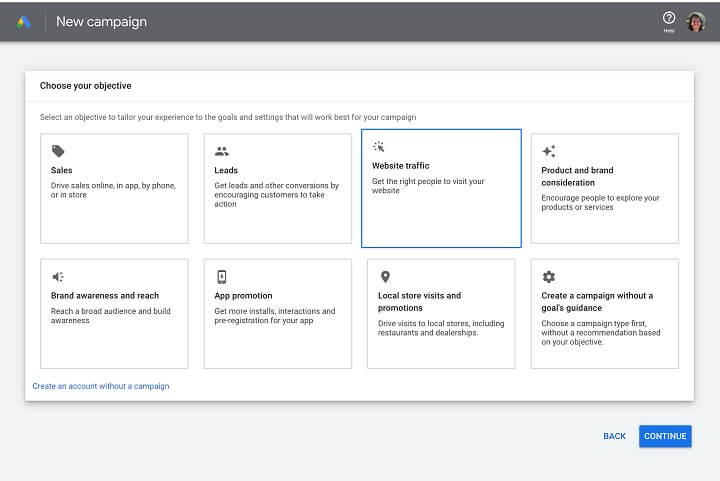Open the user profile avatar

tap(696, 22)
